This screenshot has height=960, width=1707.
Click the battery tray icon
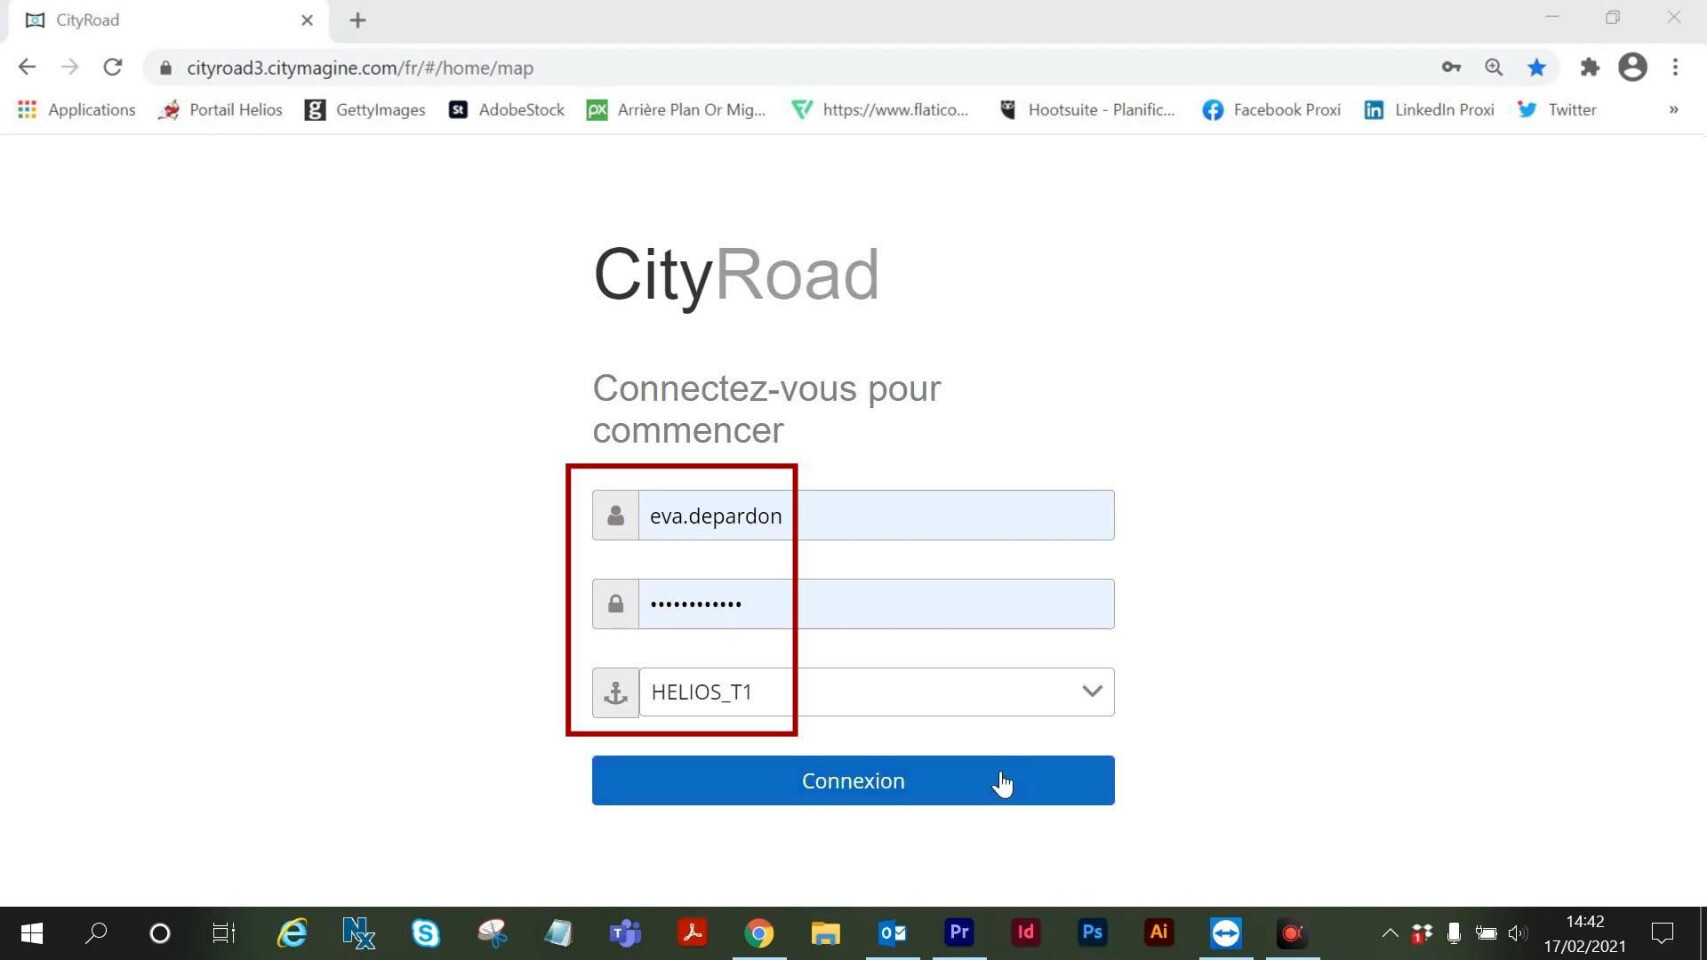coord(1486,933)
